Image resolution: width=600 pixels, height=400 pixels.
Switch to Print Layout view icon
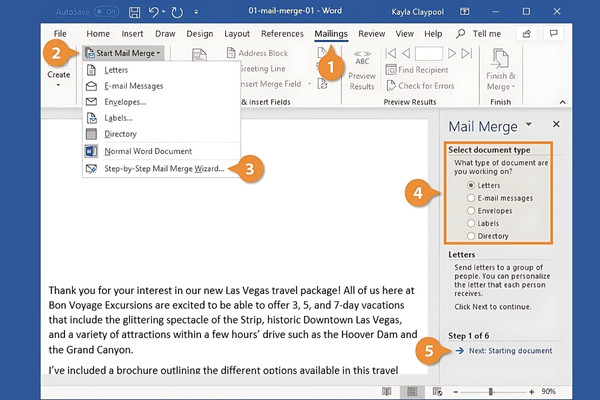412,391
